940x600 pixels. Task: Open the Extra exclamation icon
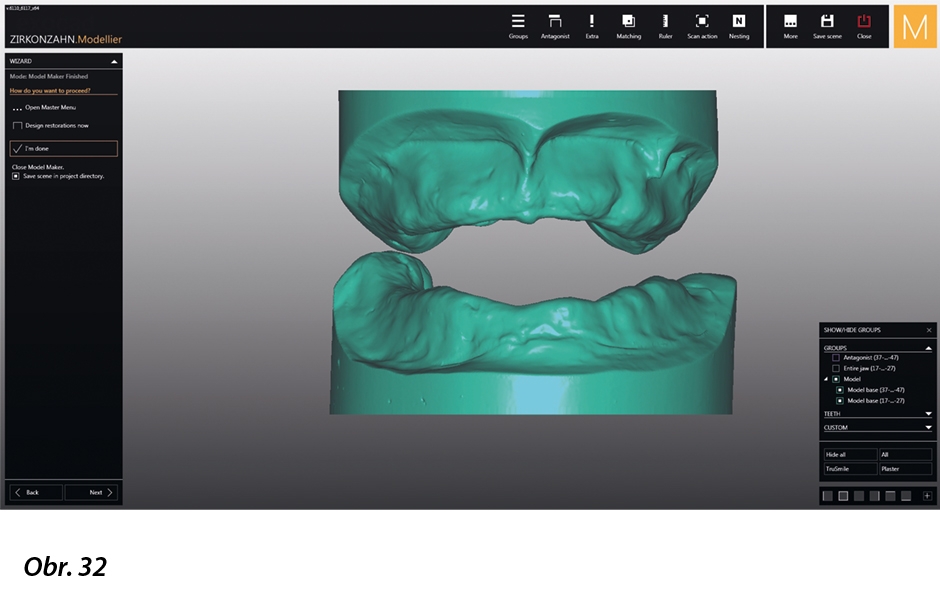click(x=592, y=22)
